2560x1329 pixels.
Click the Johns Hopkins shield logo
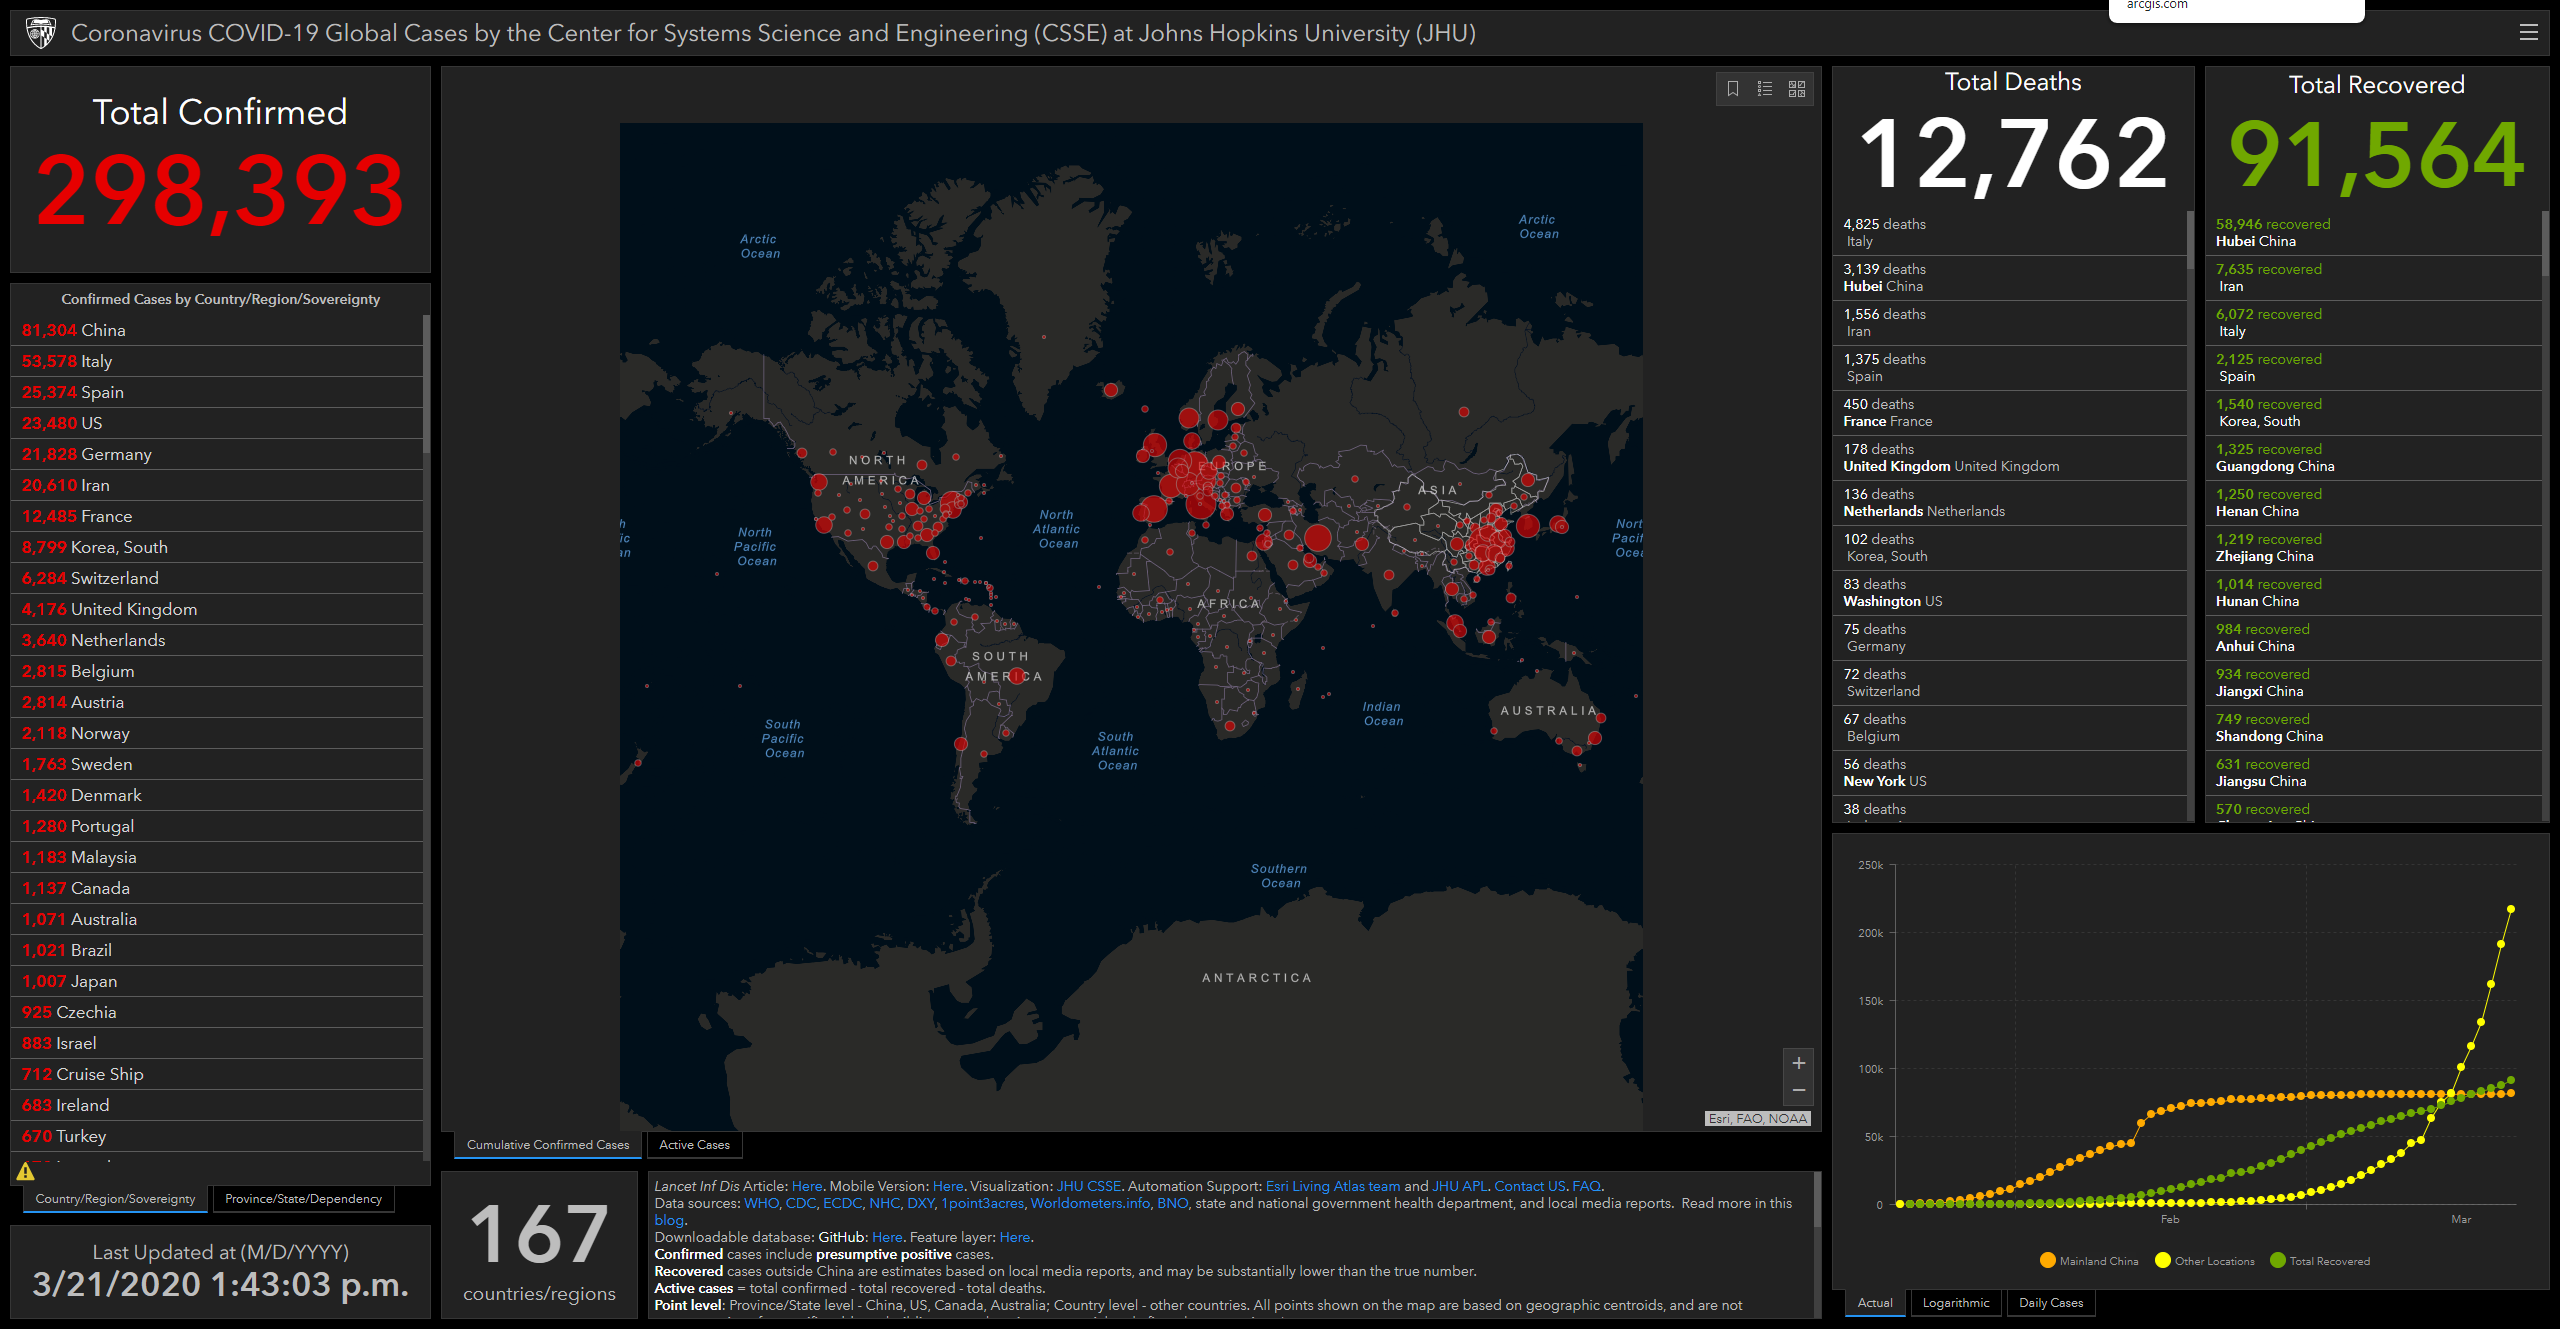click(x=41, y=33)
